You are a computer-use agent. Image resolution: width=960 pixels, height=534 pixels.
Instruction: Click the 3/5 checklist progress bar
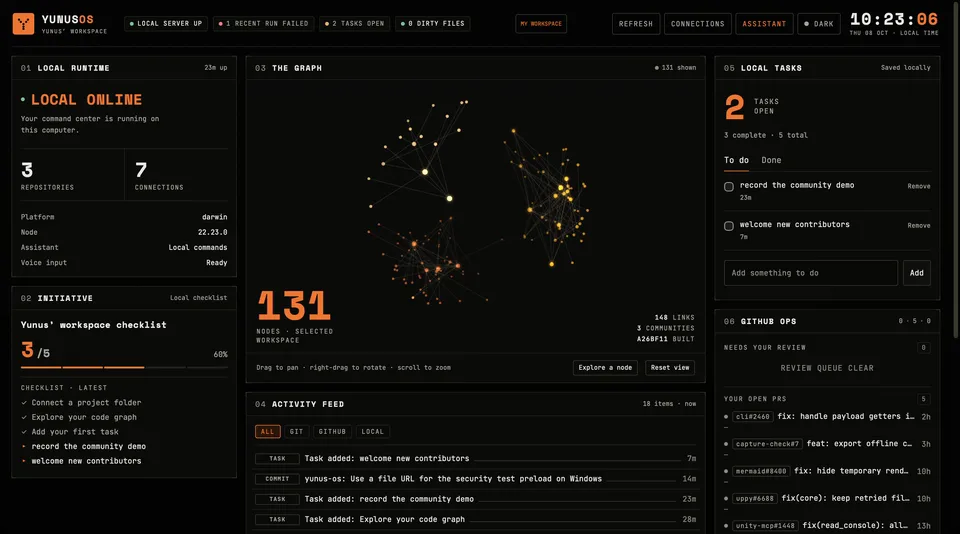124,367
